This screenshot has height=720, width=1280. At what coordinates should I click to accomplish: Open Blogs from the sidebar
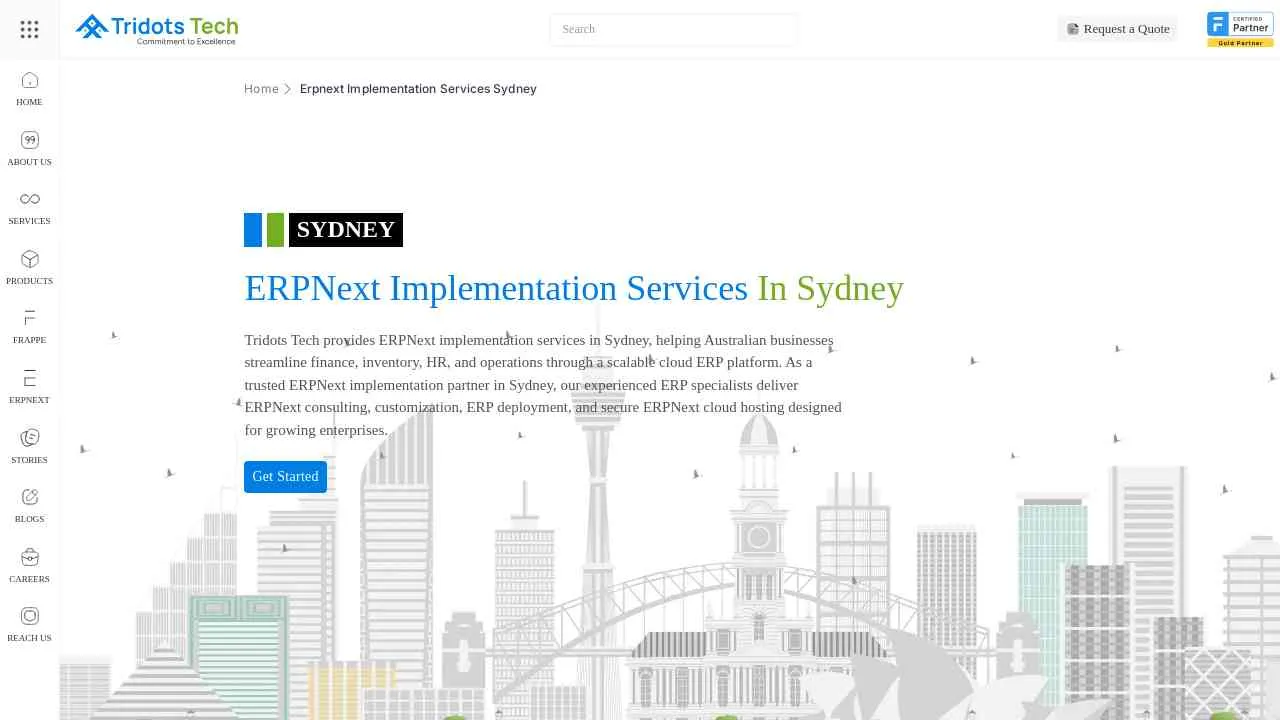coord(29,505)
